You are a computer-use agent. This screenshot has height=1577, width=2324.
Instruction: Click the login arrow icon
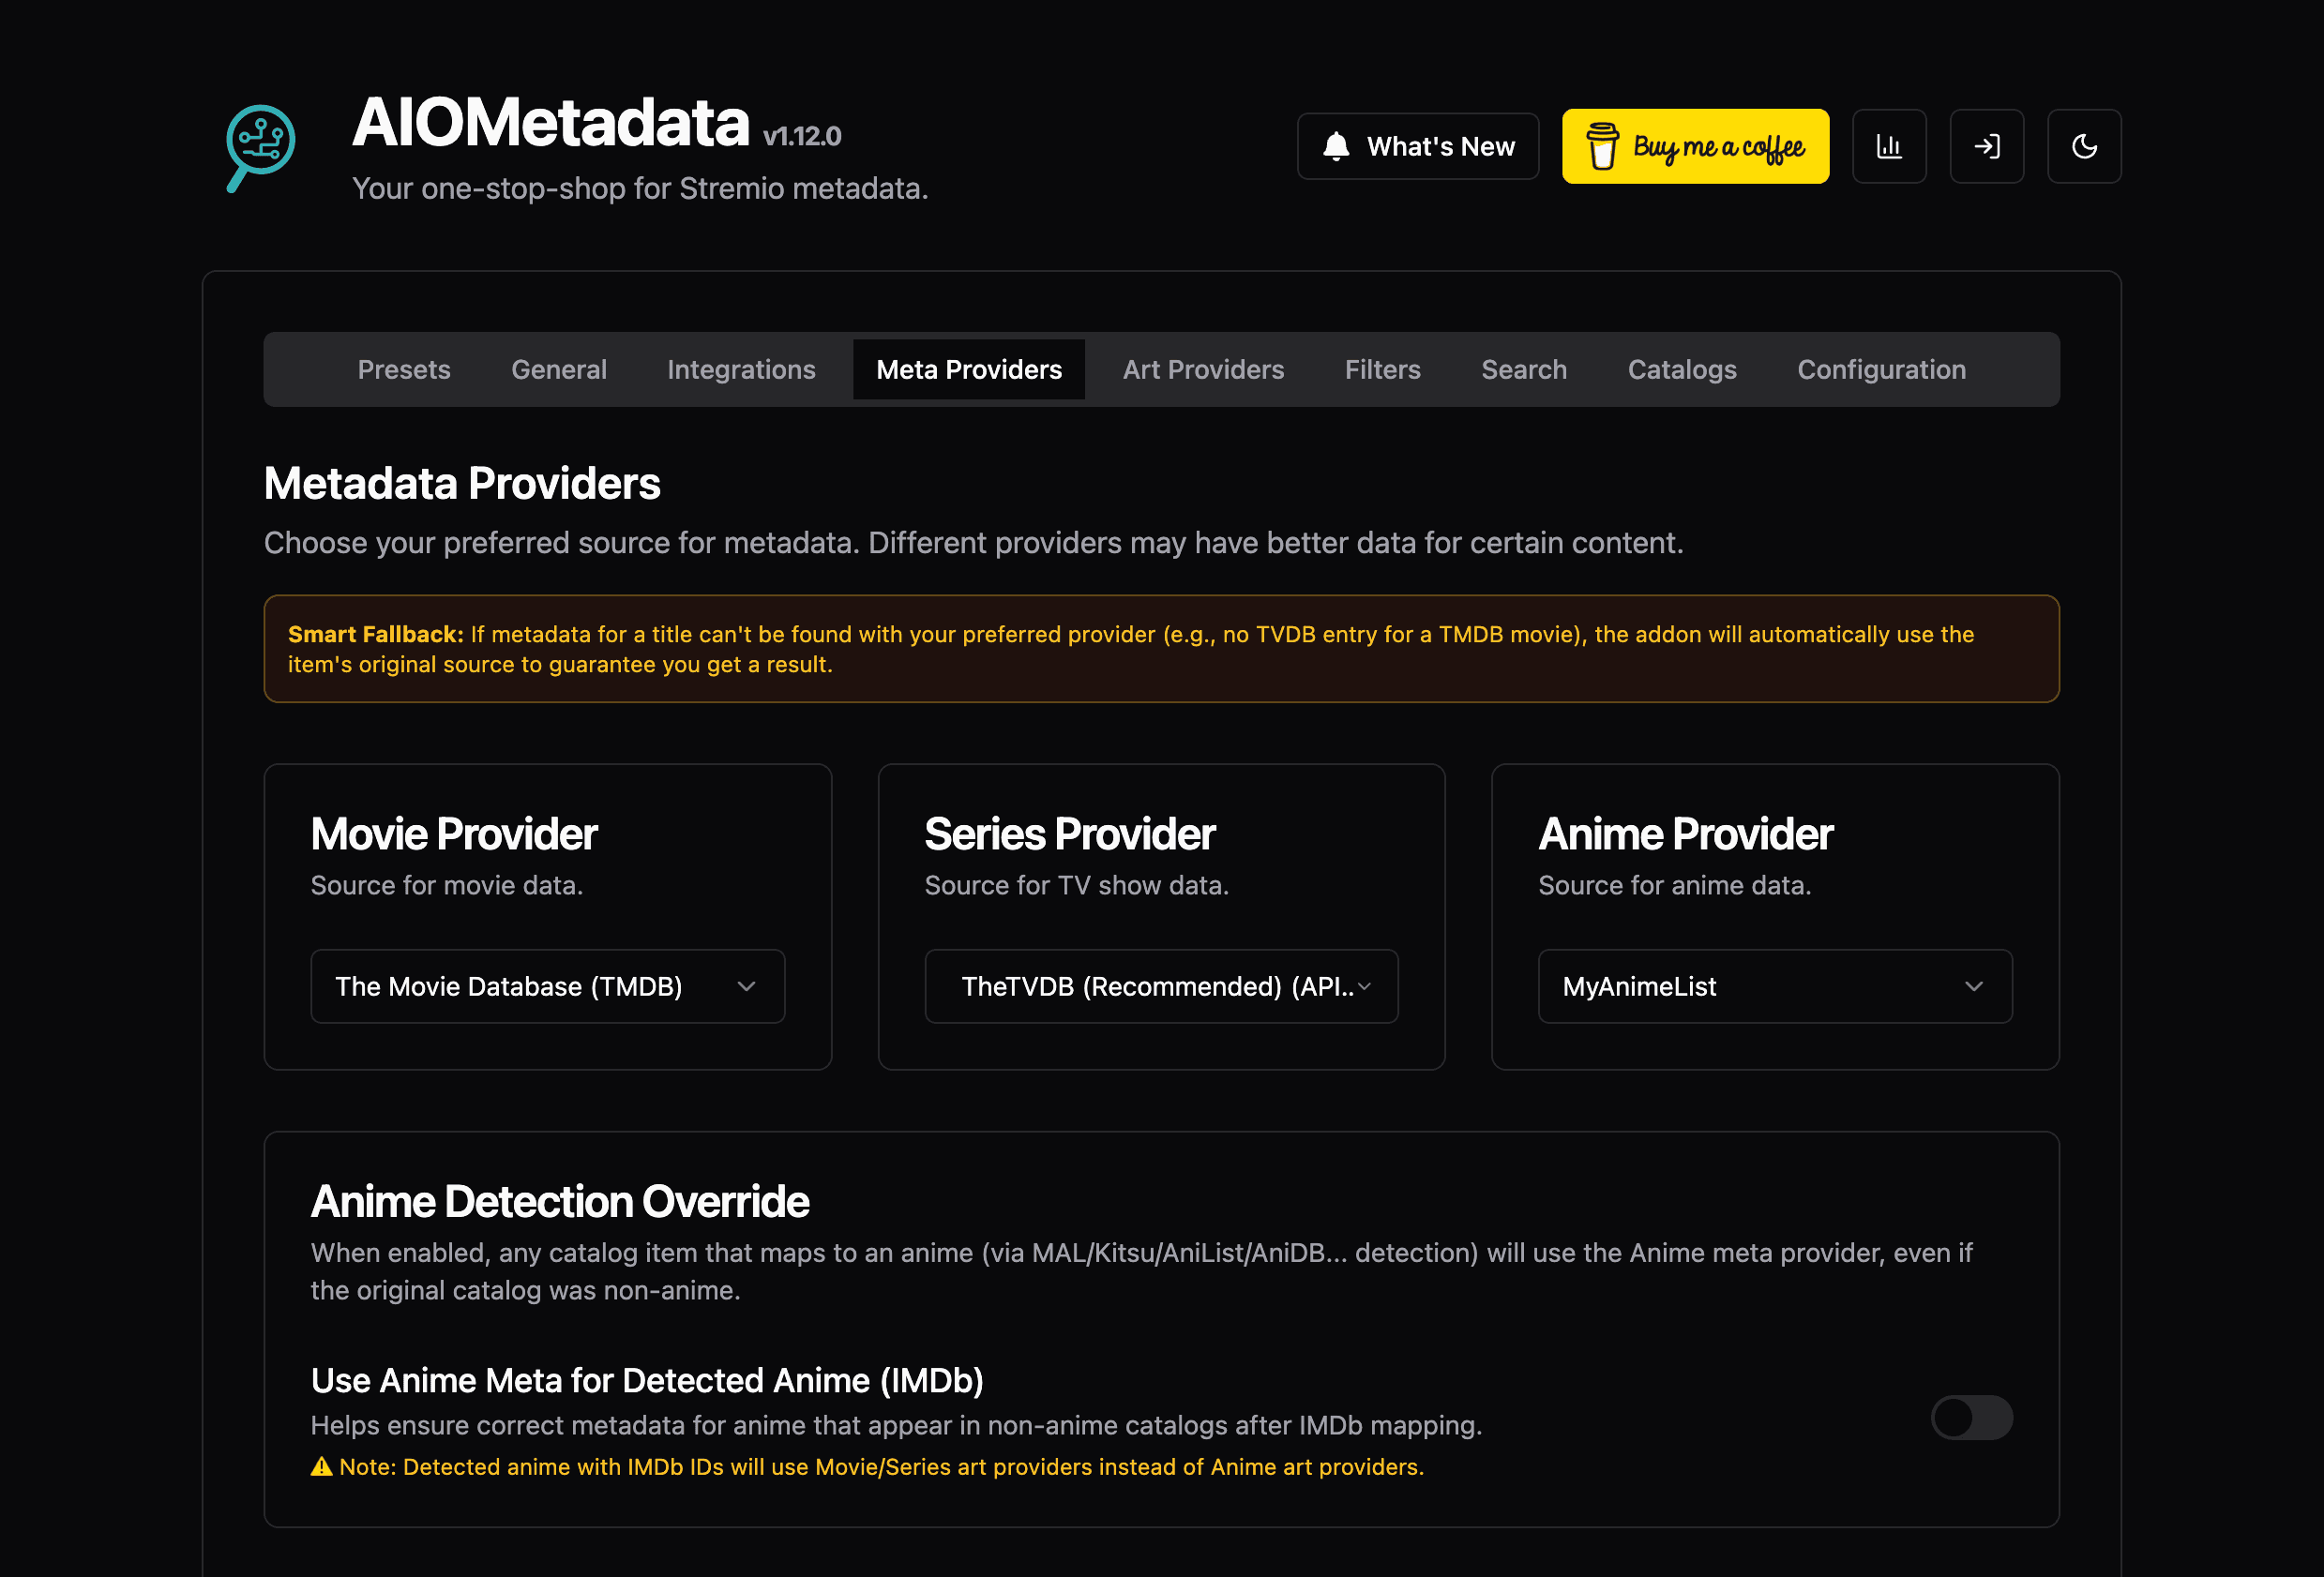[x=1987, y=146]
